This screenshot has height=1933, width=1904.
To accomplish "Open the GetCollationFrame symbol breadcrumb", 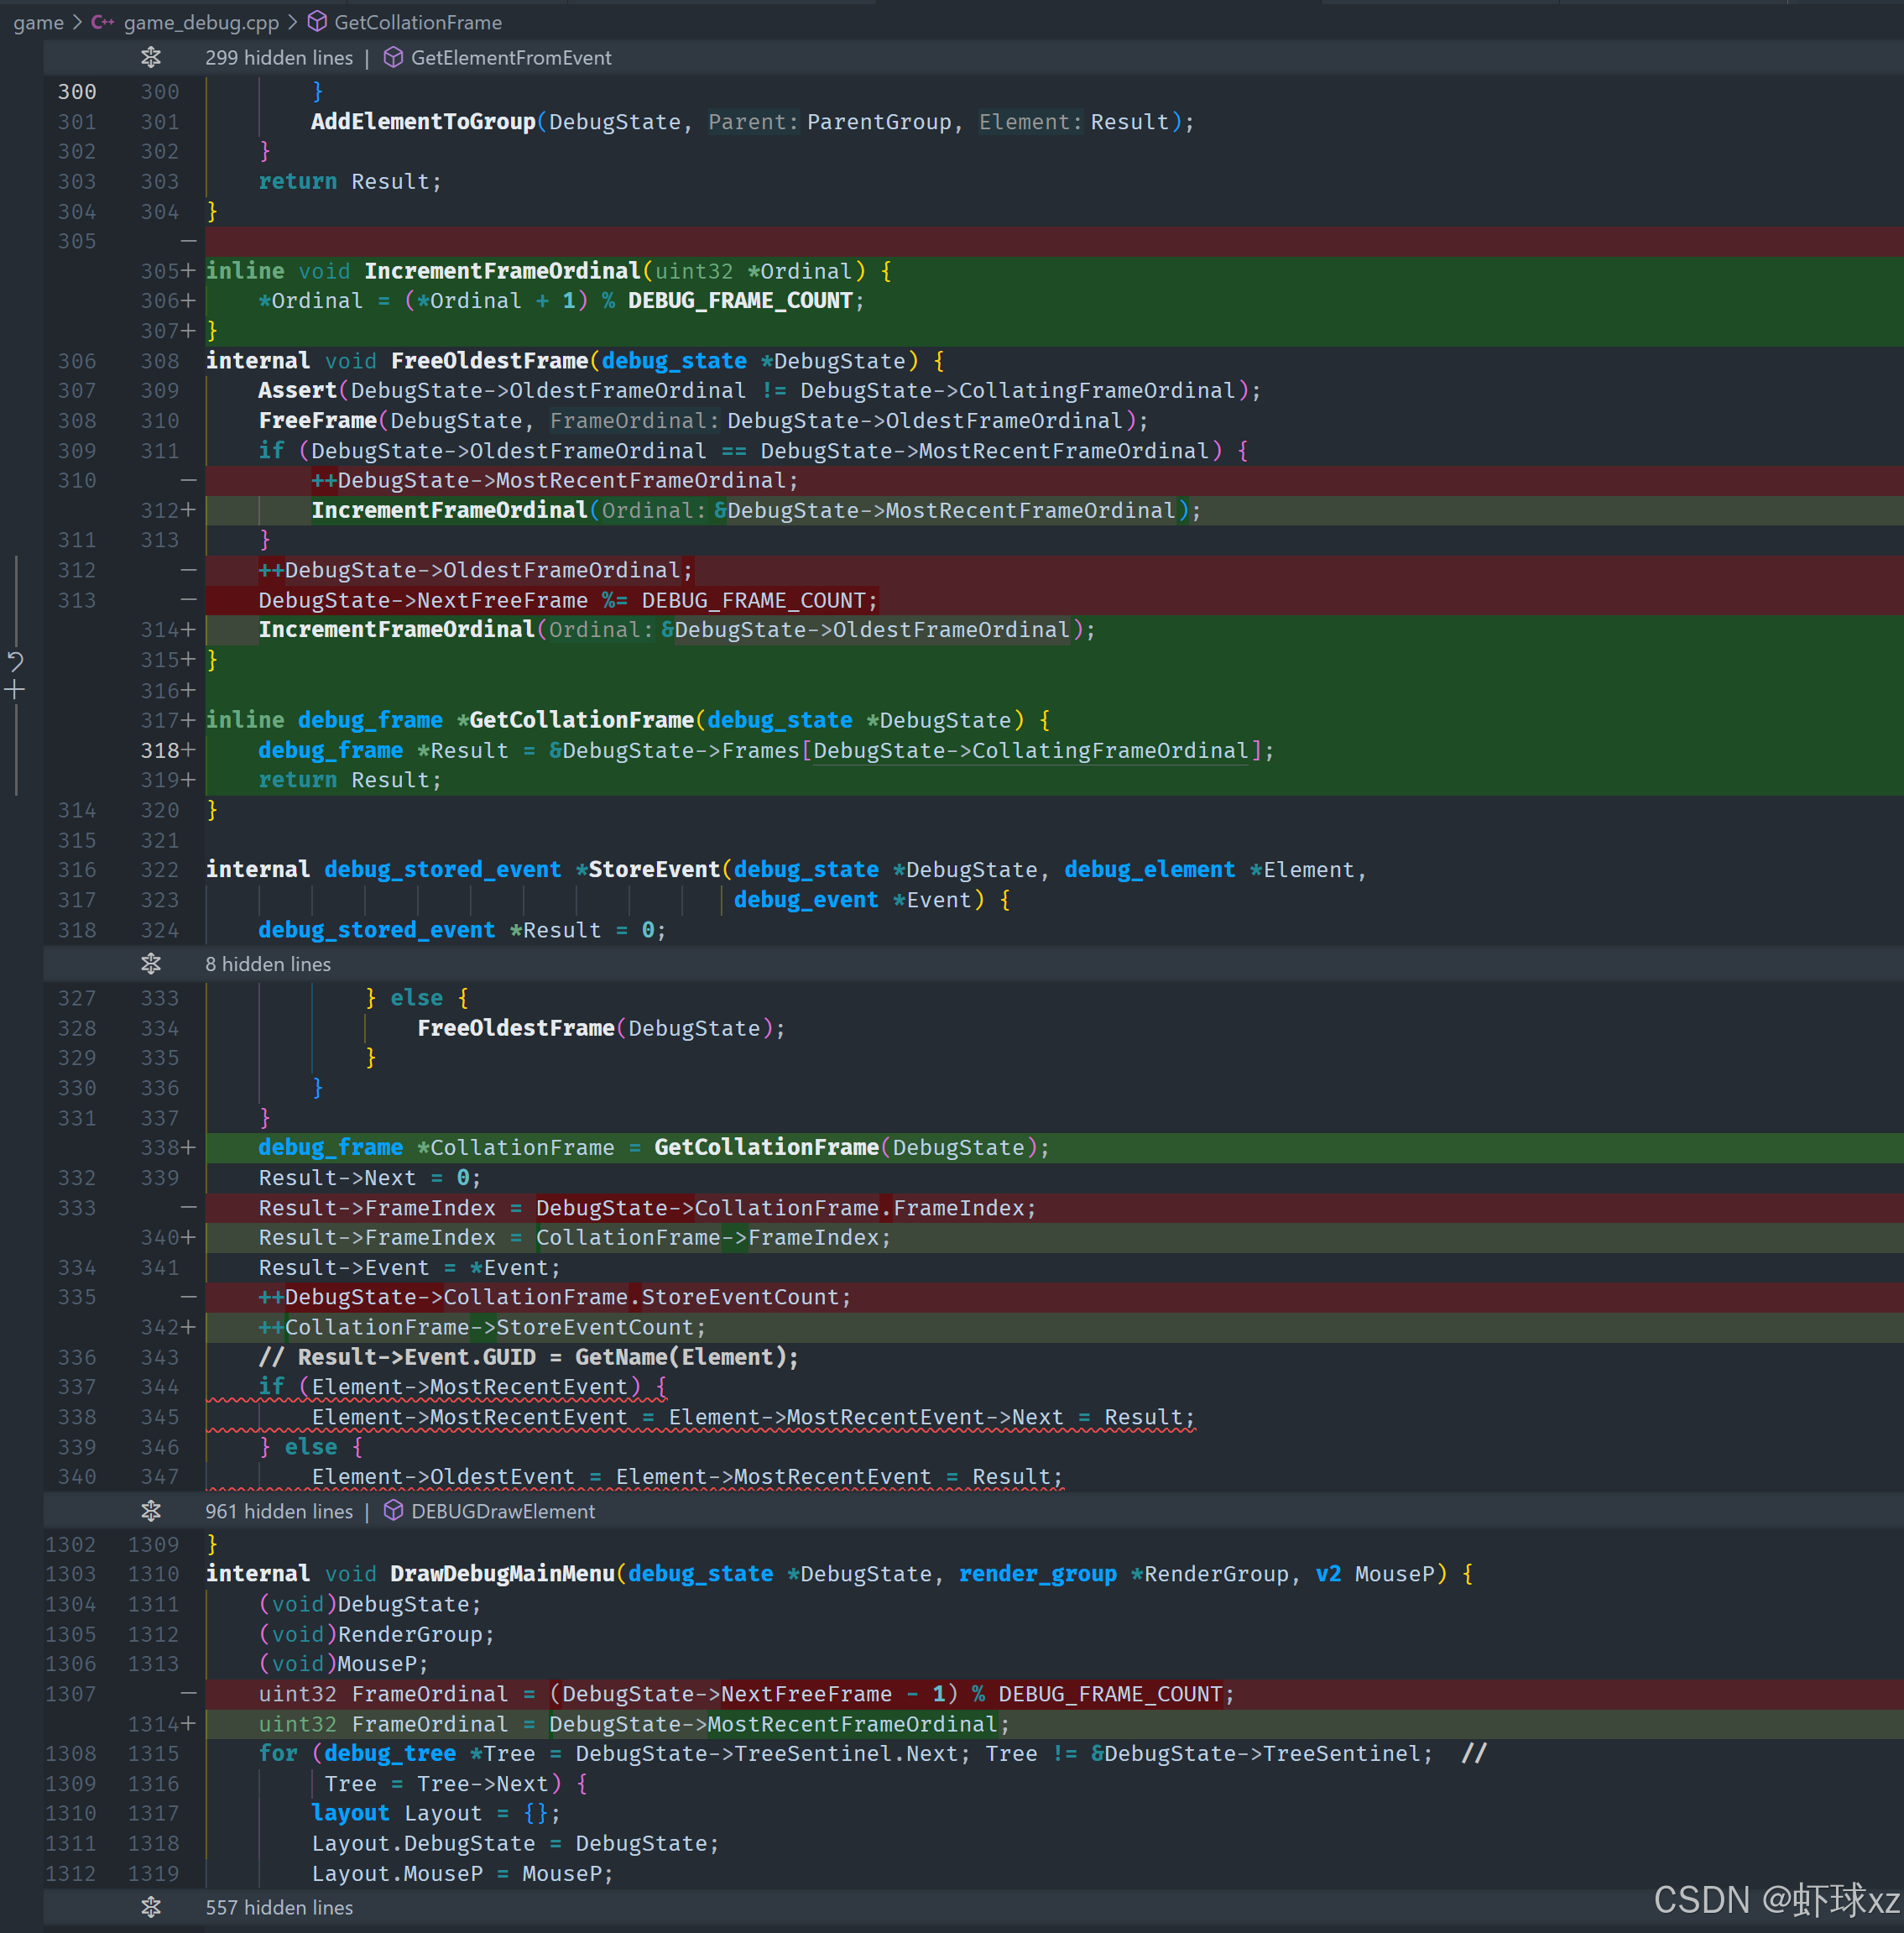I will point(417,22).
